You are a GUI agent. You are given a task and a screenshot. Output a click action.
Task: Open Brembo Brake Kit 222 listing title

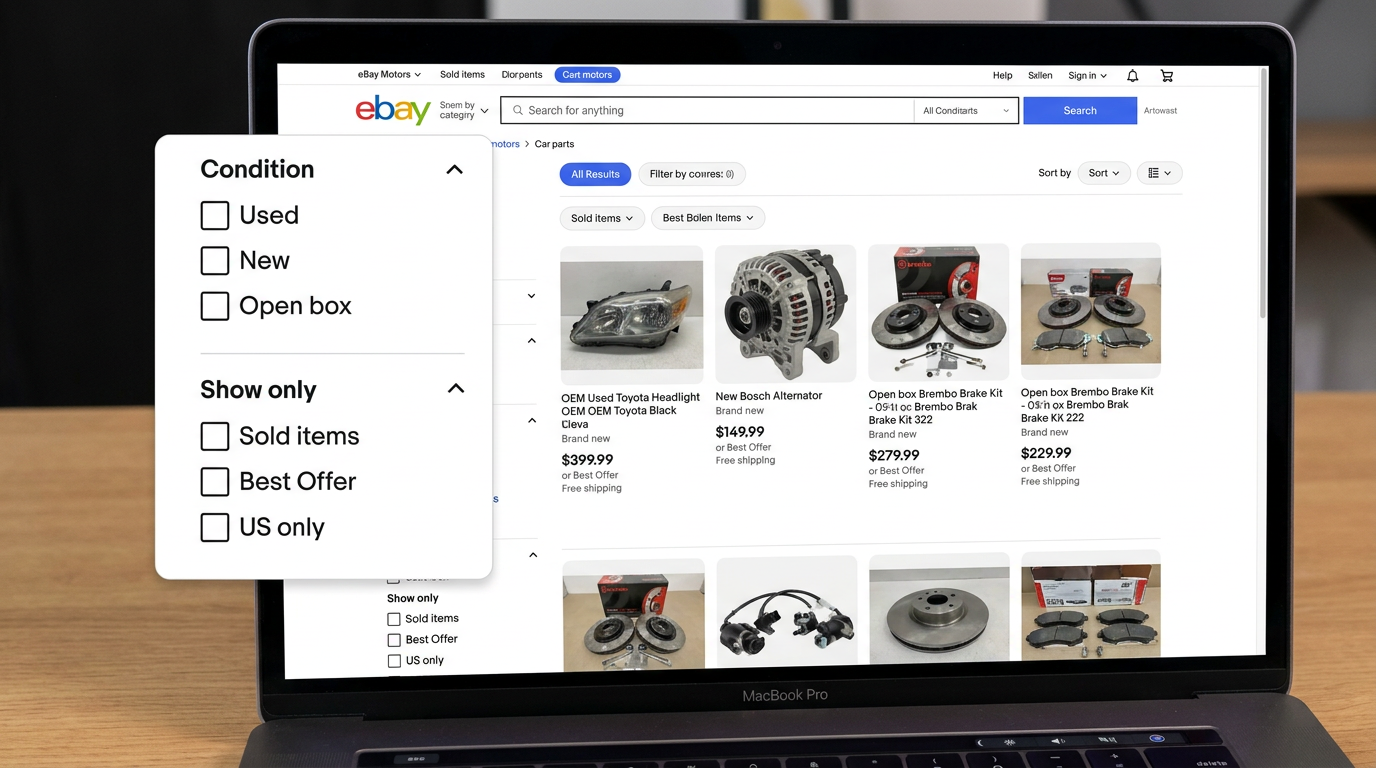[x=1087, y=405]
